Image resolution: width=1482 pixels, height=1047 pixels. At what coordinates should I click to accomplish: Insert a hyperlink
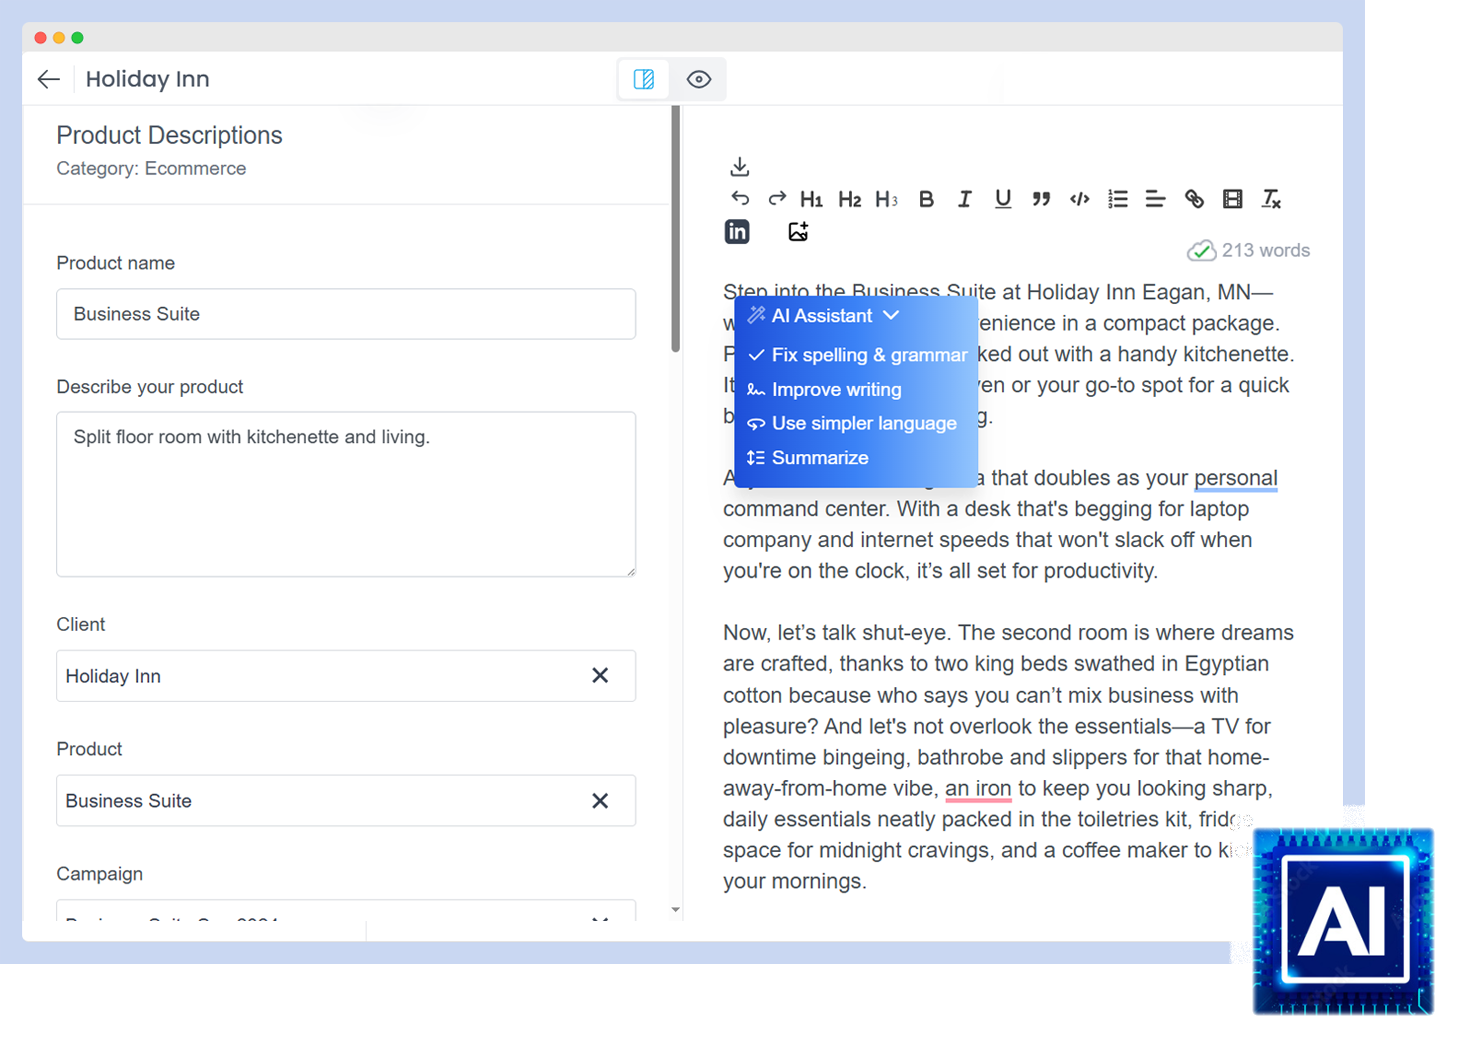[1194, 199]
